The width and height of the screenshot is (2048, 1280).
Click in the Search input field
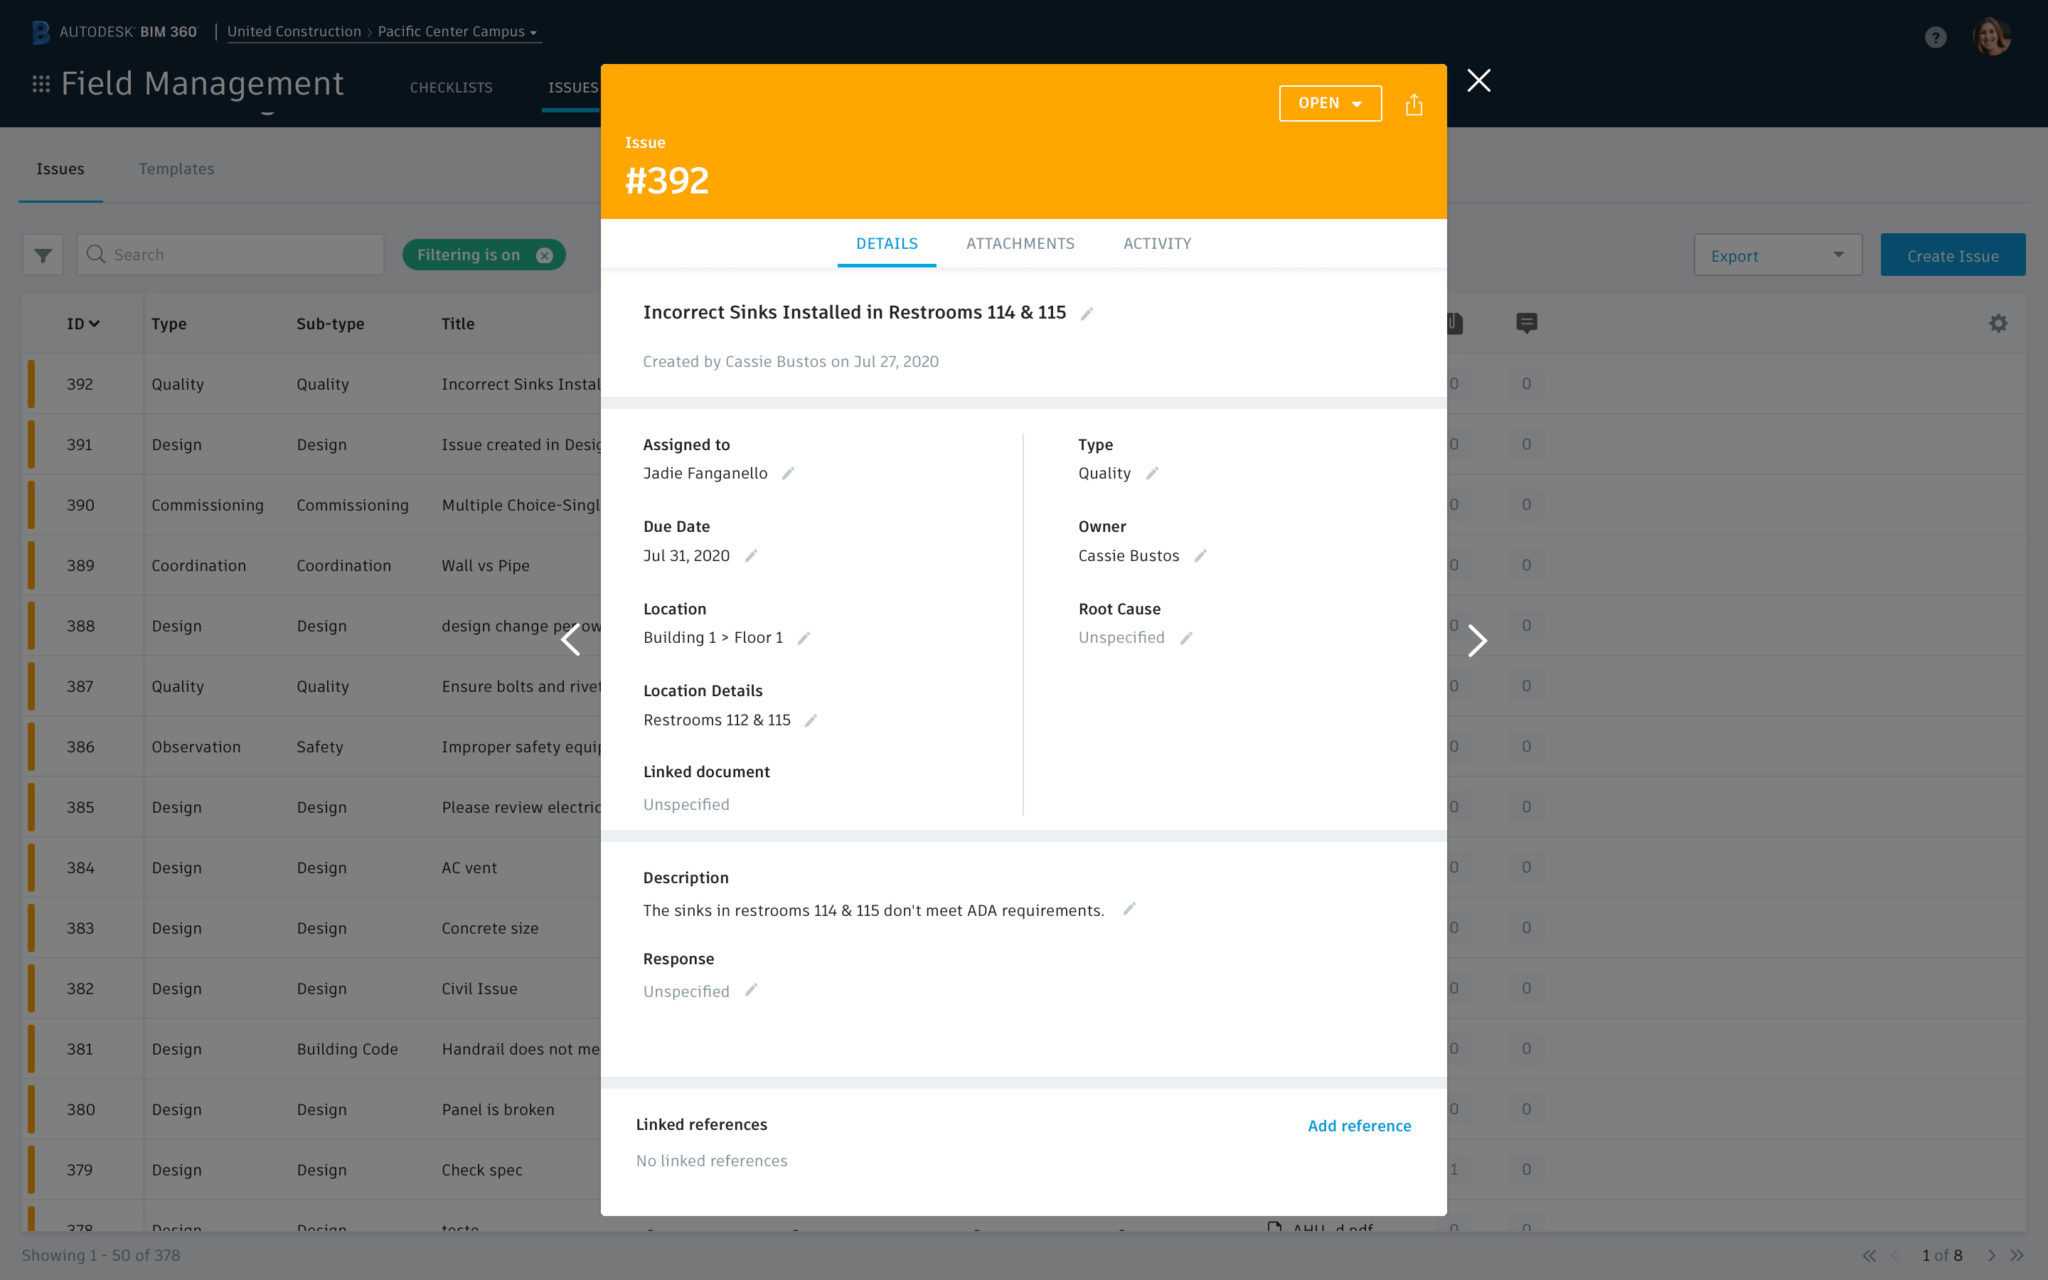pos(230,255)
